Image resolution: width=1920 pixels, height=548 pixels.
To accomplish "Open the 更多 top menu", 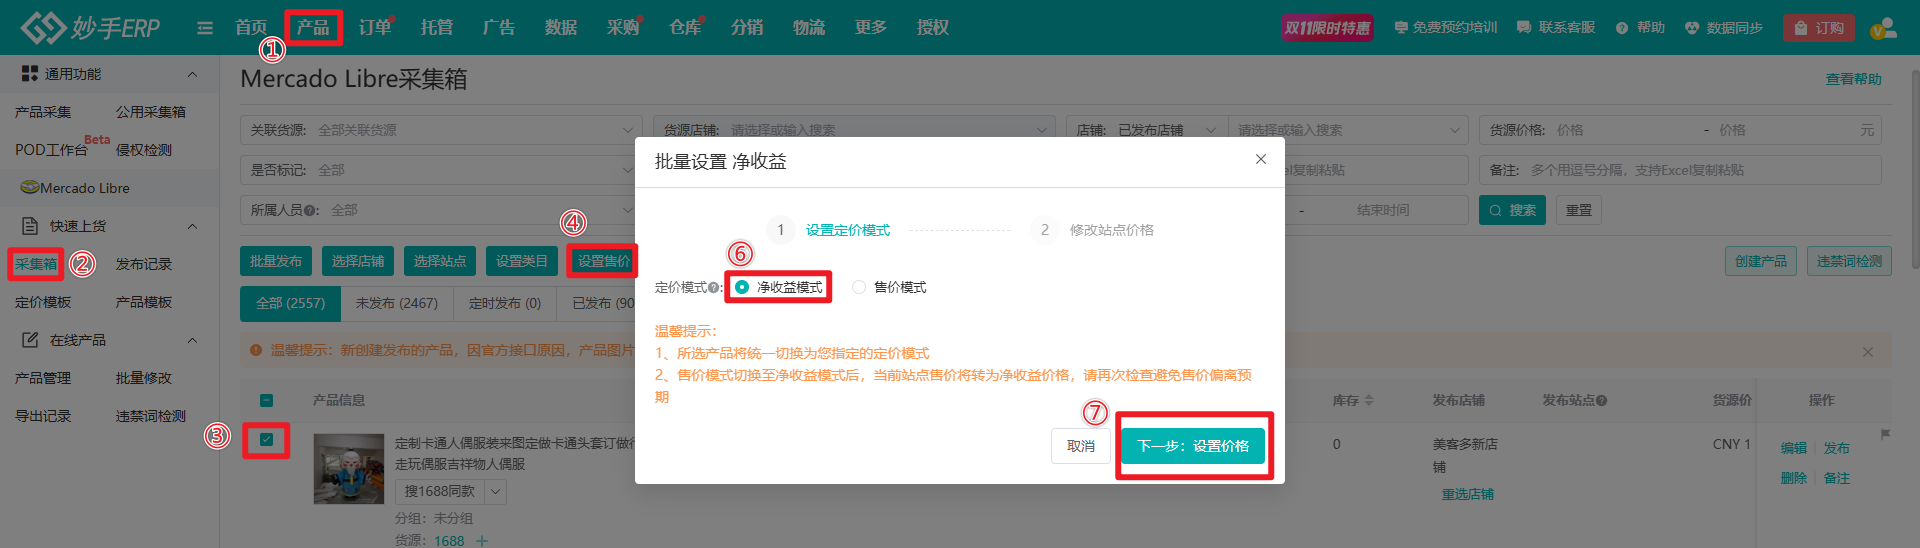I will [871, 27].
